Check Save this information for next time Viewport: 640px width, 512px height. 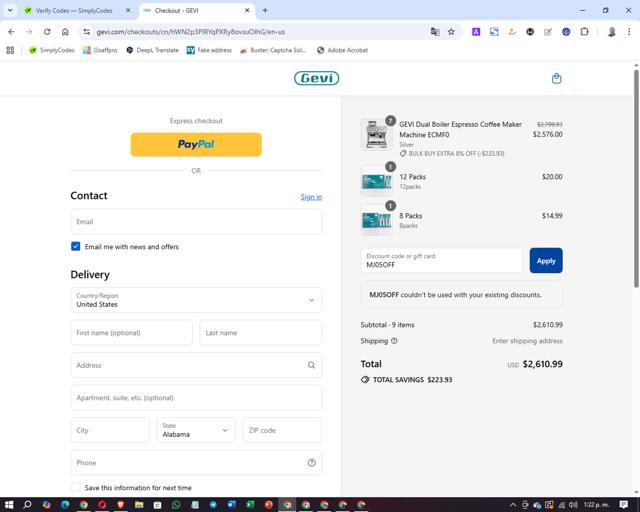tap(76, 488)
